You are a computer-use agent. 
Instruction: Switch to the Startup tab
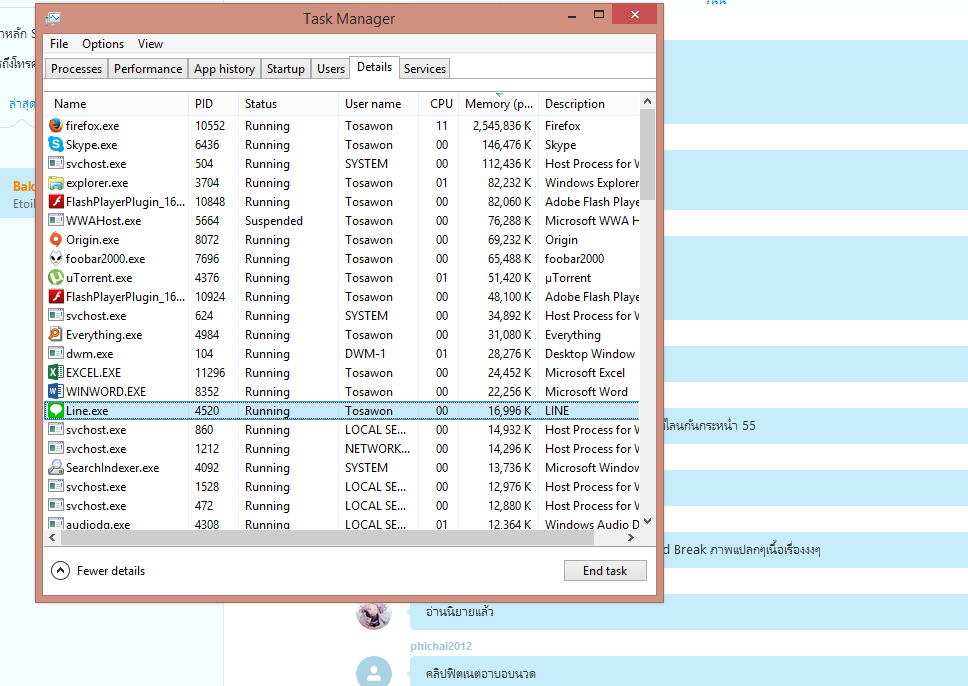tap(285, 69)
